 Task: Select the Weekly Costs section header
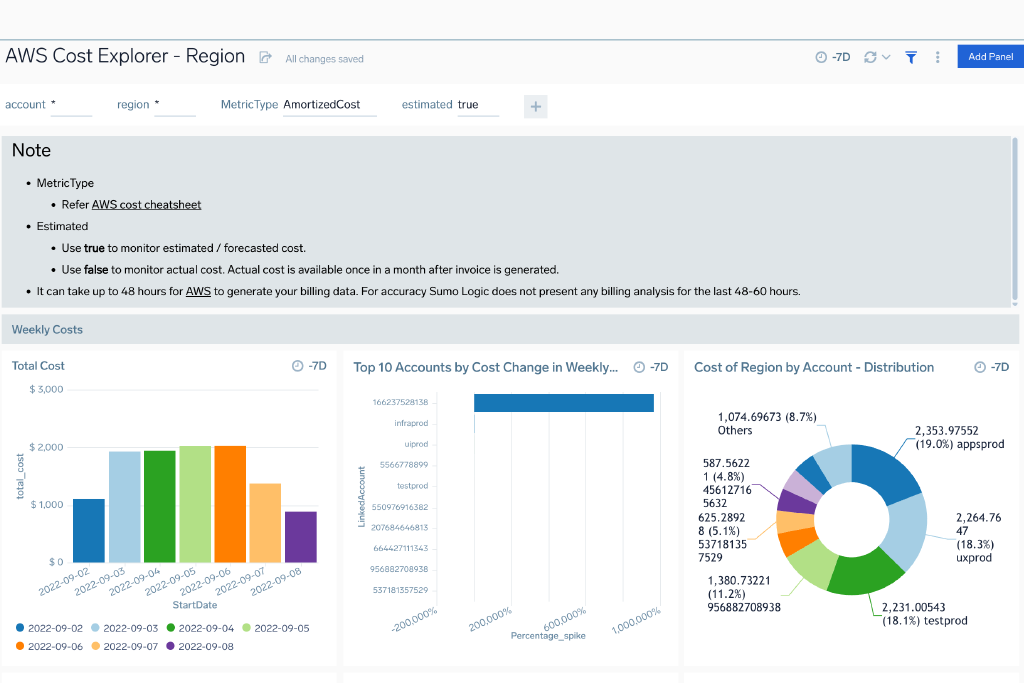pyautogui.click(x=46, y=329)
